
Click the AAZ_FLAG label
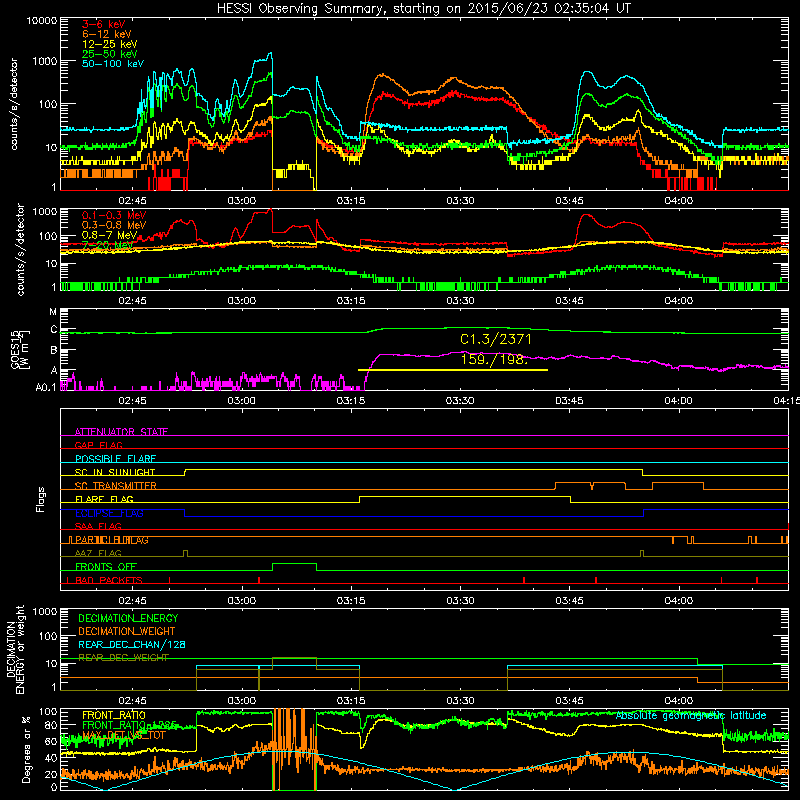(x=98, y=553)
